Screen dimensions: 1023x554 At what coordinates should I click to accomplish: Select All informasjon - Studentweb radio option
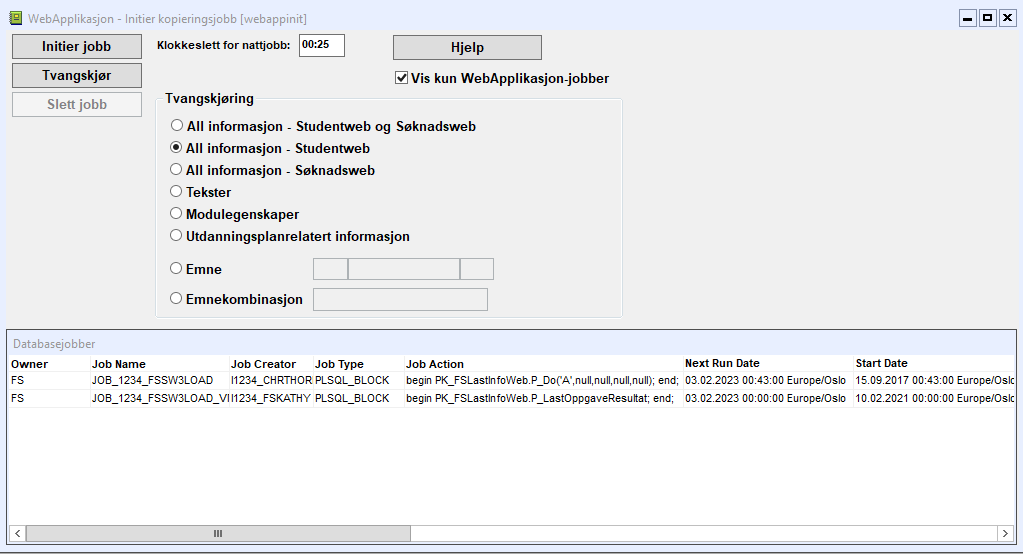176,147
